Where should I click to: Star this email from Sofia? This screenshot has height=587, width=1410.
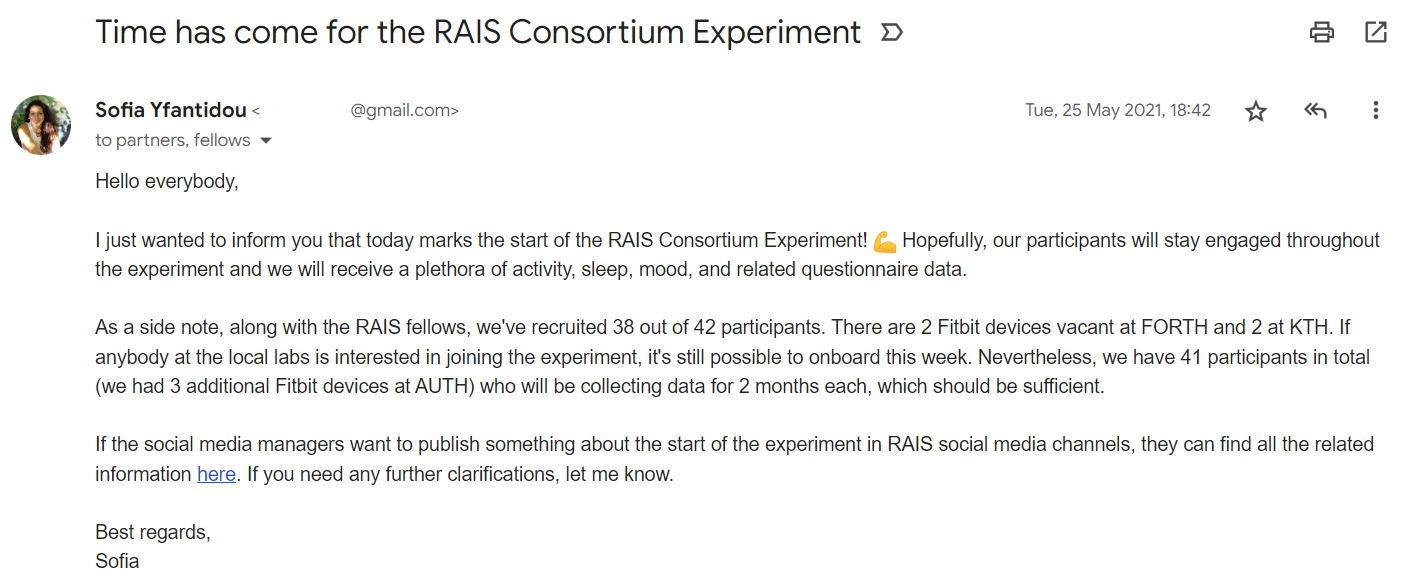tap(1256, 111)
